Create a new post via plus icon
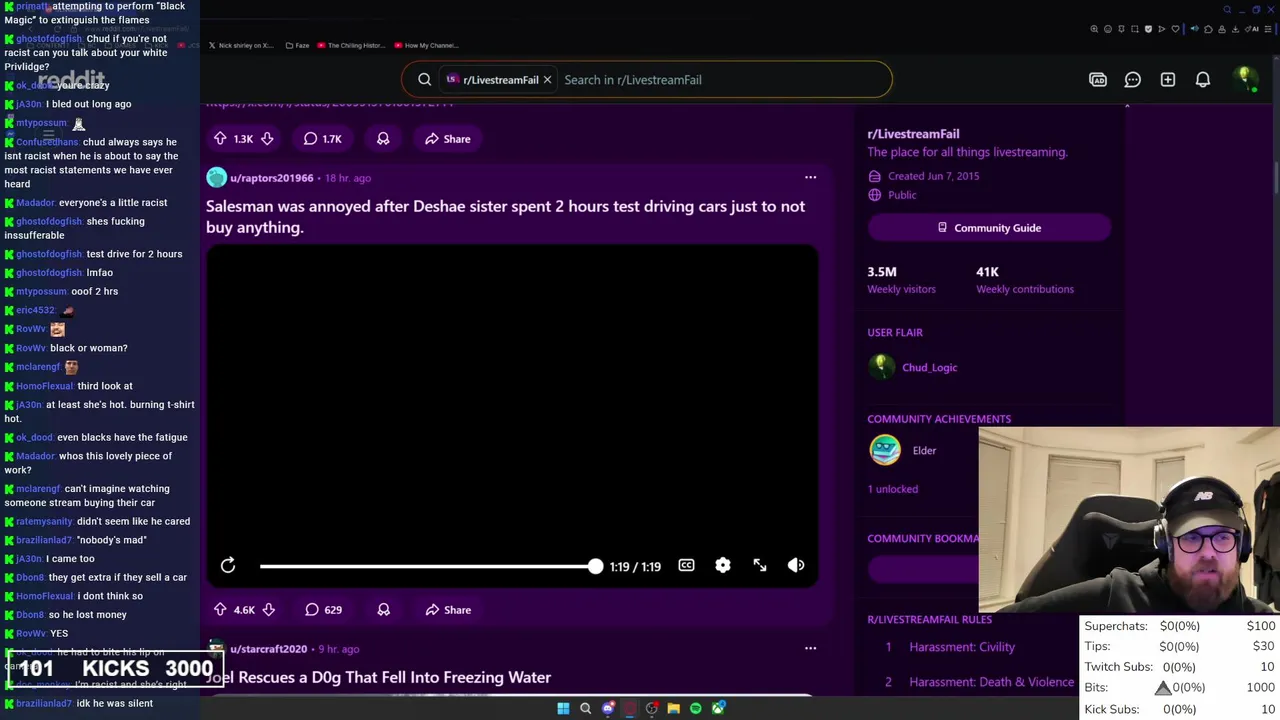 [x=1168, y=80]
